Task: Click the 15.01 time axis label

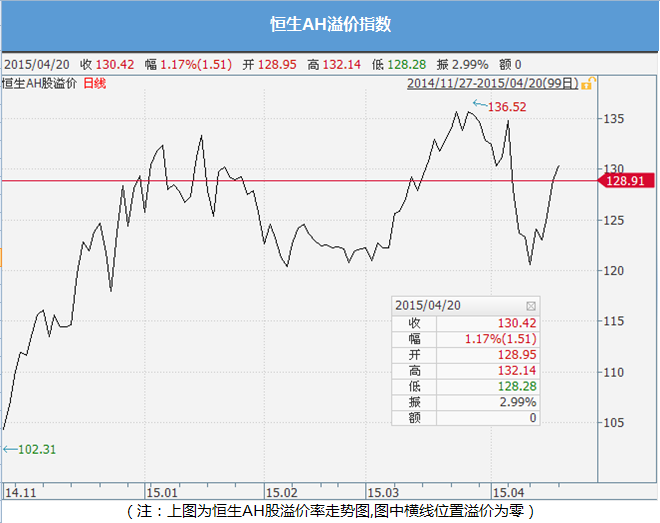Action: 162,492
